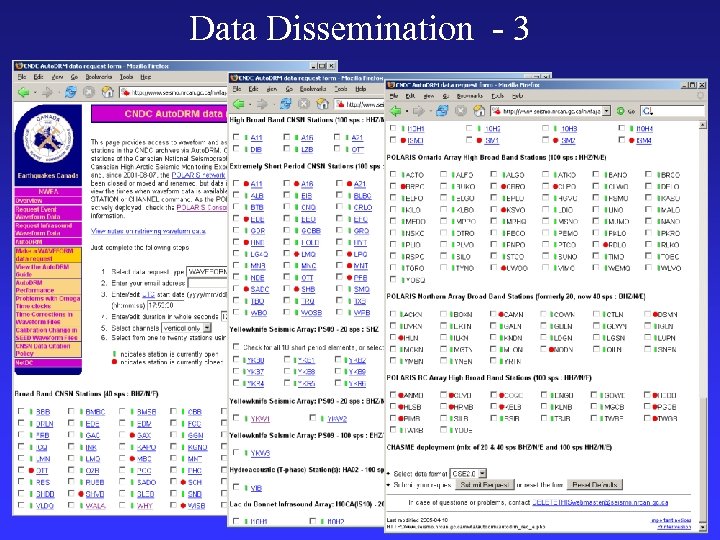This screenshot has width=720, height=540.
Task: Check the KSVO station box
Action: pos(494,209)
